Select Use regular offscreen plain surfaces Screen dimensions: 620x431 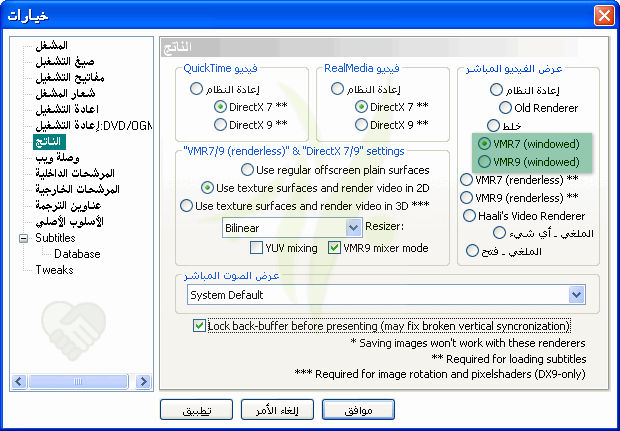pyautogui.click(x=248, y=170)
